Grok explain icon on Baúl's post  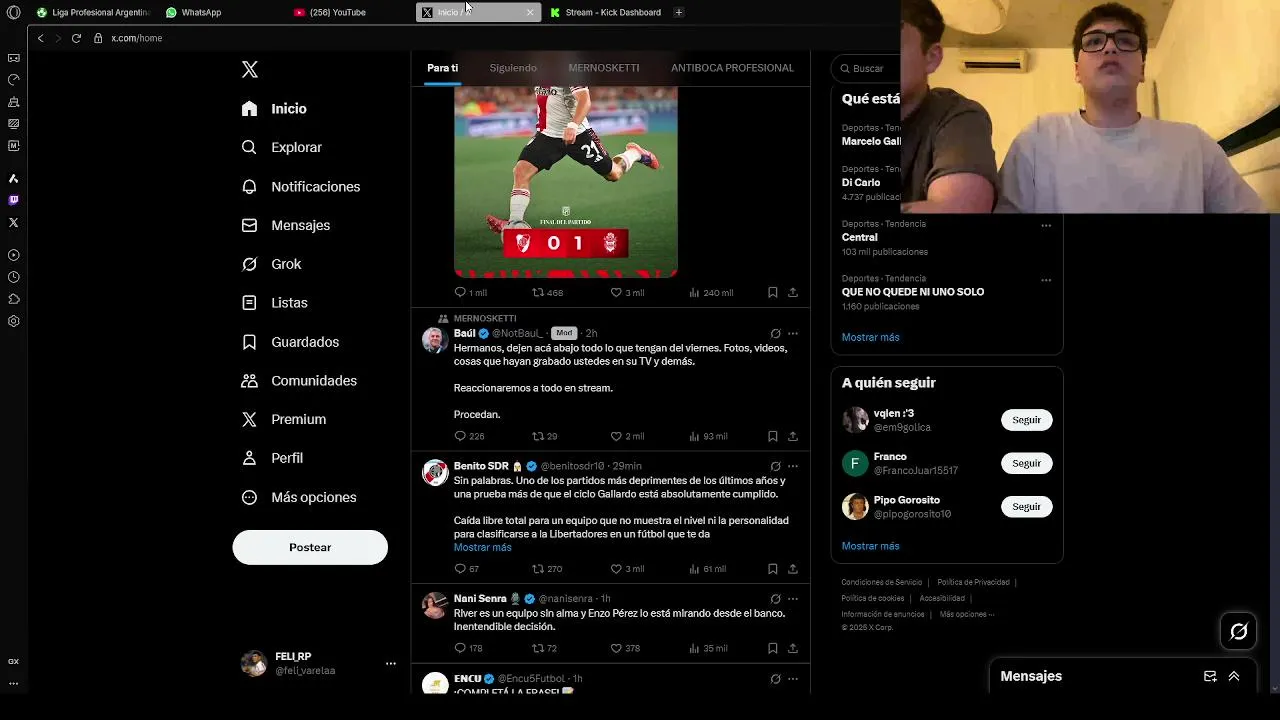click(x=775, y=333)
